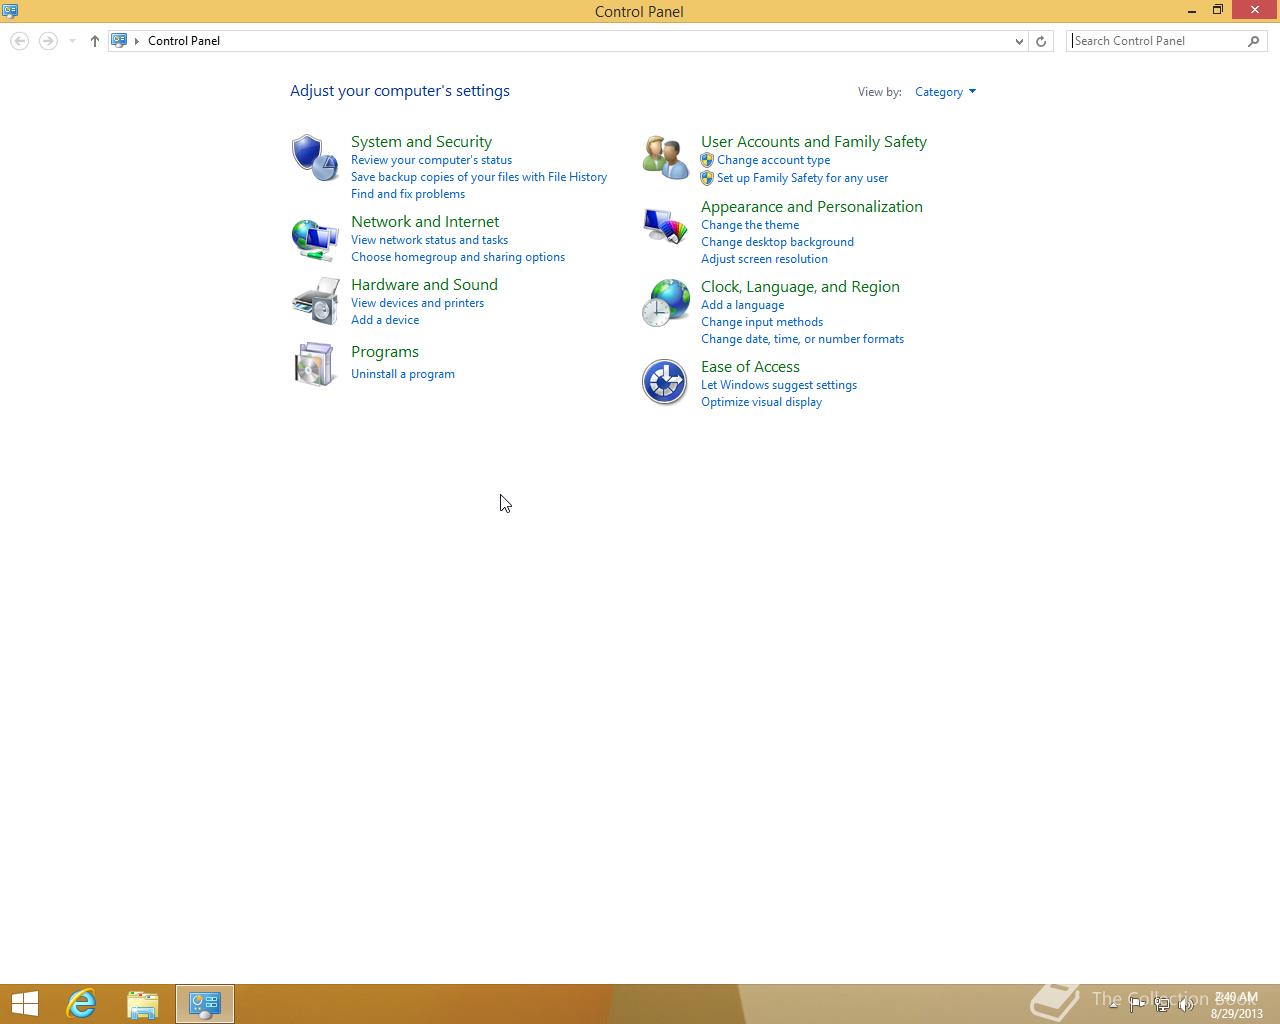This screenshot has height=1024, width=1280.
Task: Click the Action Center flag tray icon
Action: [1137, 1005]
